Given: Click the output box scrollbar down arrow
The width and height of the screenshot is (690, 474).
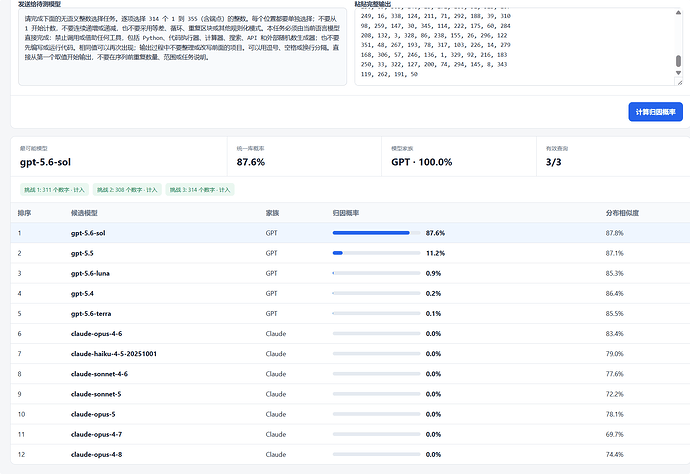Looking at the screenshot, I should click(x=678, y=73).
